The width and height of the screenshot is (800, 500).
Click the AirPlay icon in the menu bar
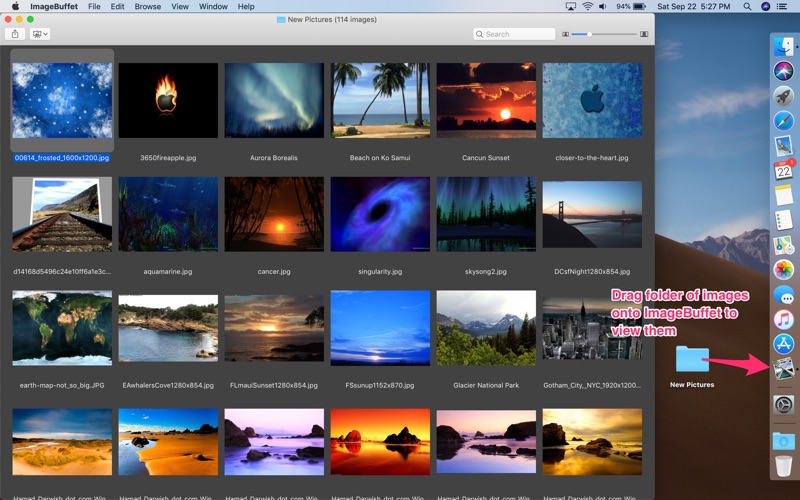(571, 7)
